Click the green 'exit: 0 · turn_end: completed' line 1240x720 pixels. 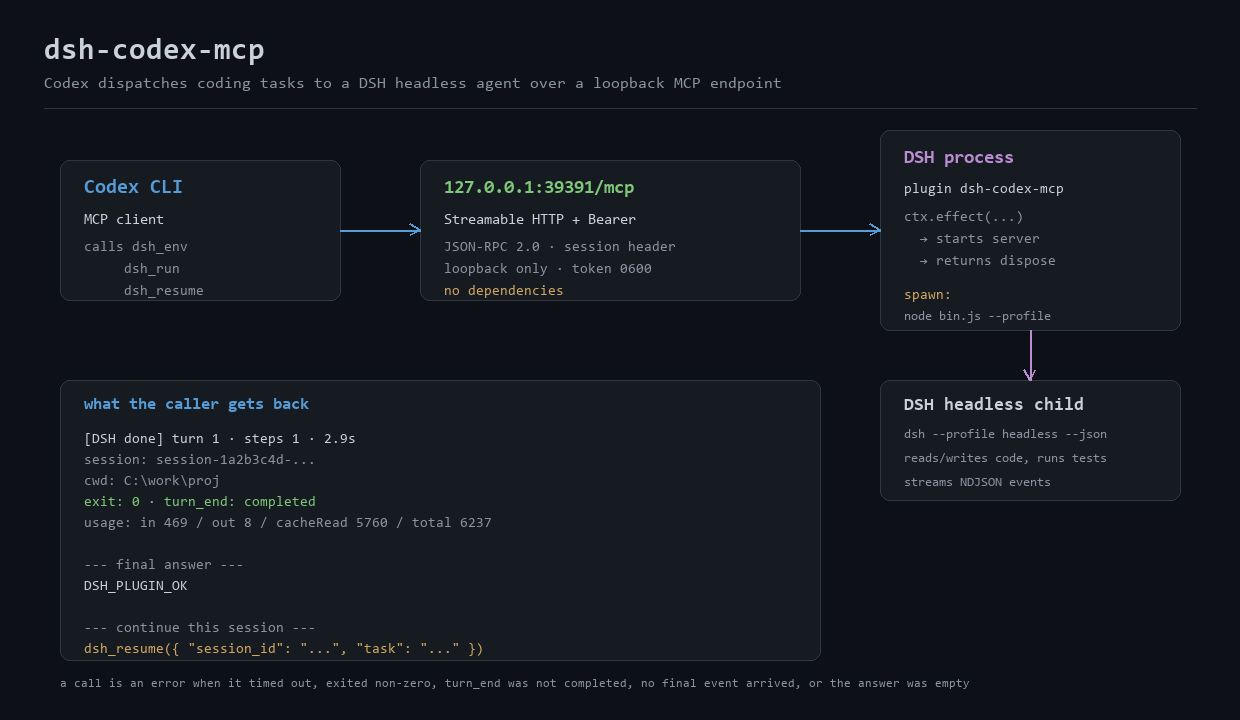tap(200, 502)
